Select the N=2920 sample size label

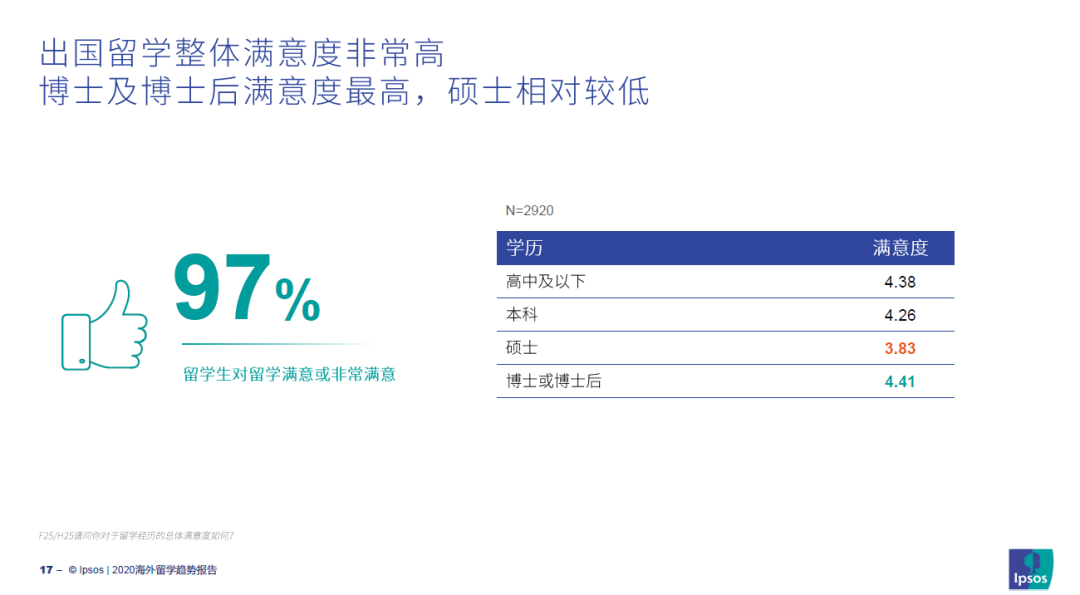point(529,211)
